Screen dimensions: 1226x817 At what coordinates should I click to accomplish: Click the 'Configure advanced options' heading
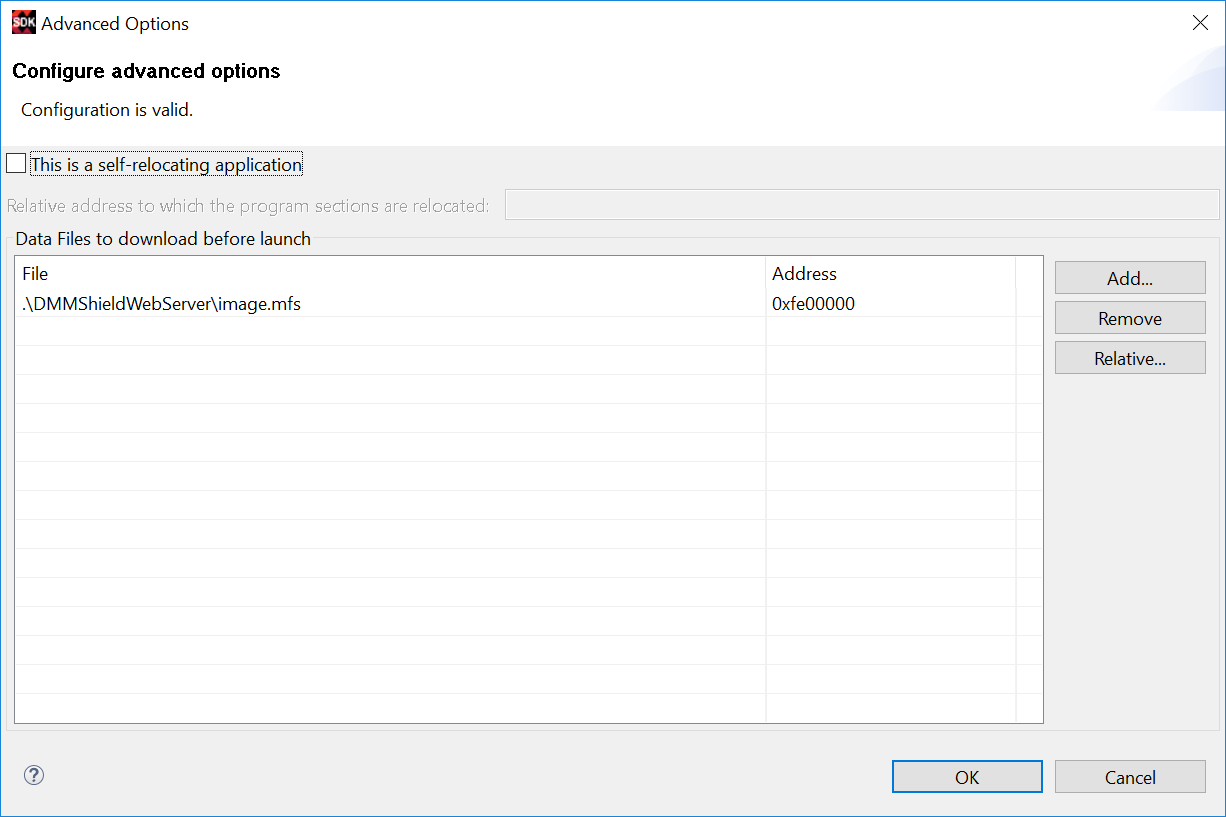point(146,71)
